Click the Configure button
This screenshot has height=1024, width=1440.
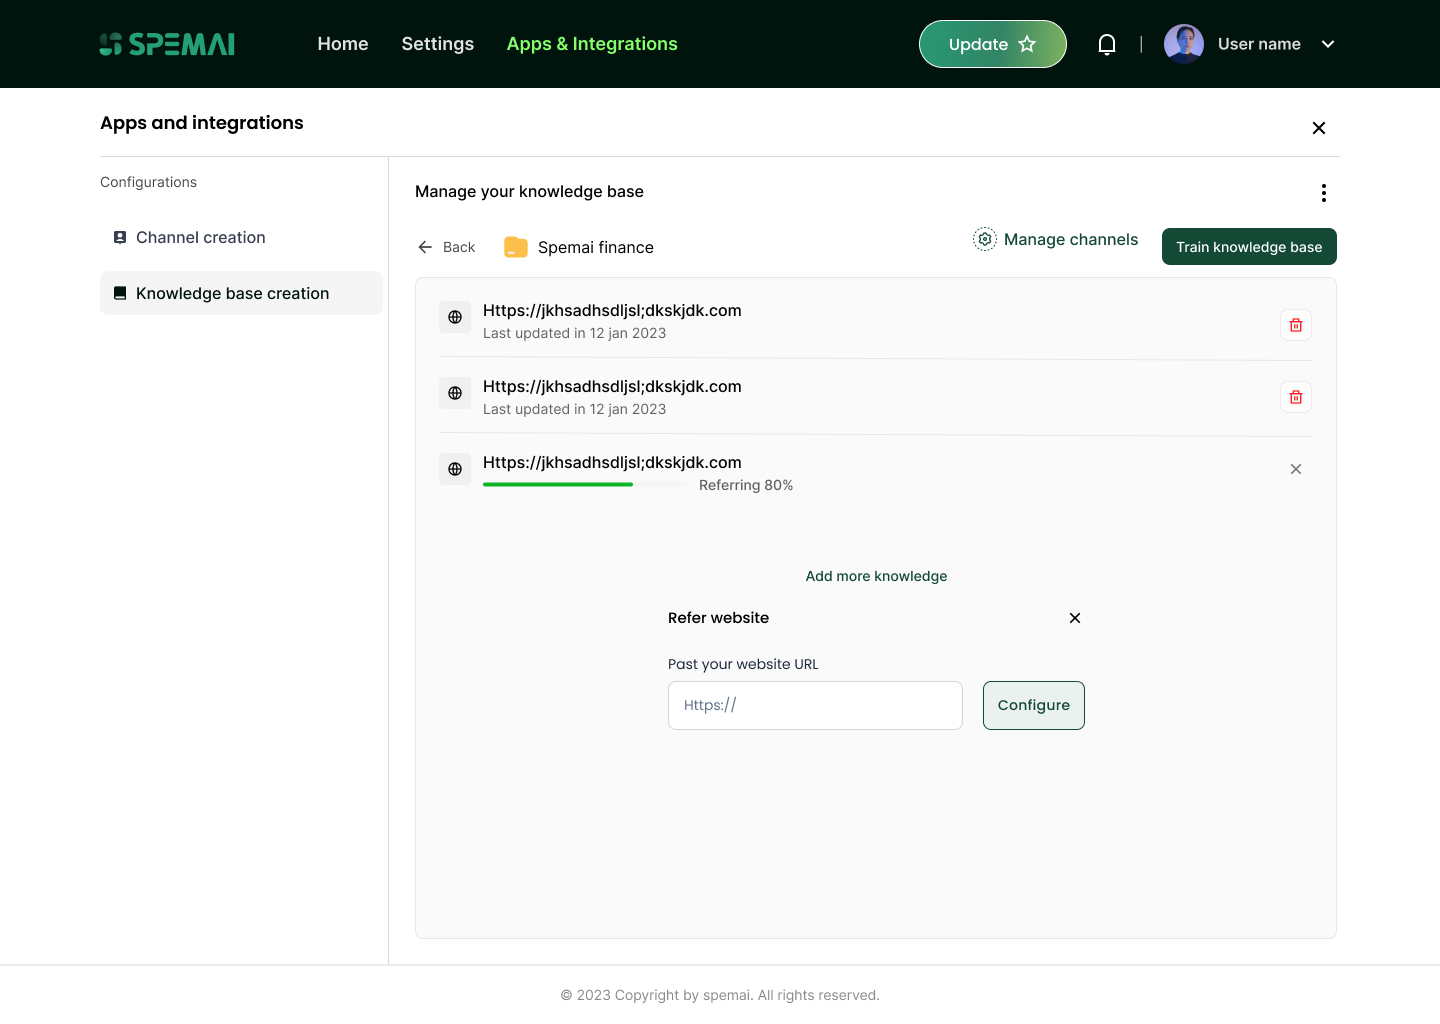tap(1034, 705)
